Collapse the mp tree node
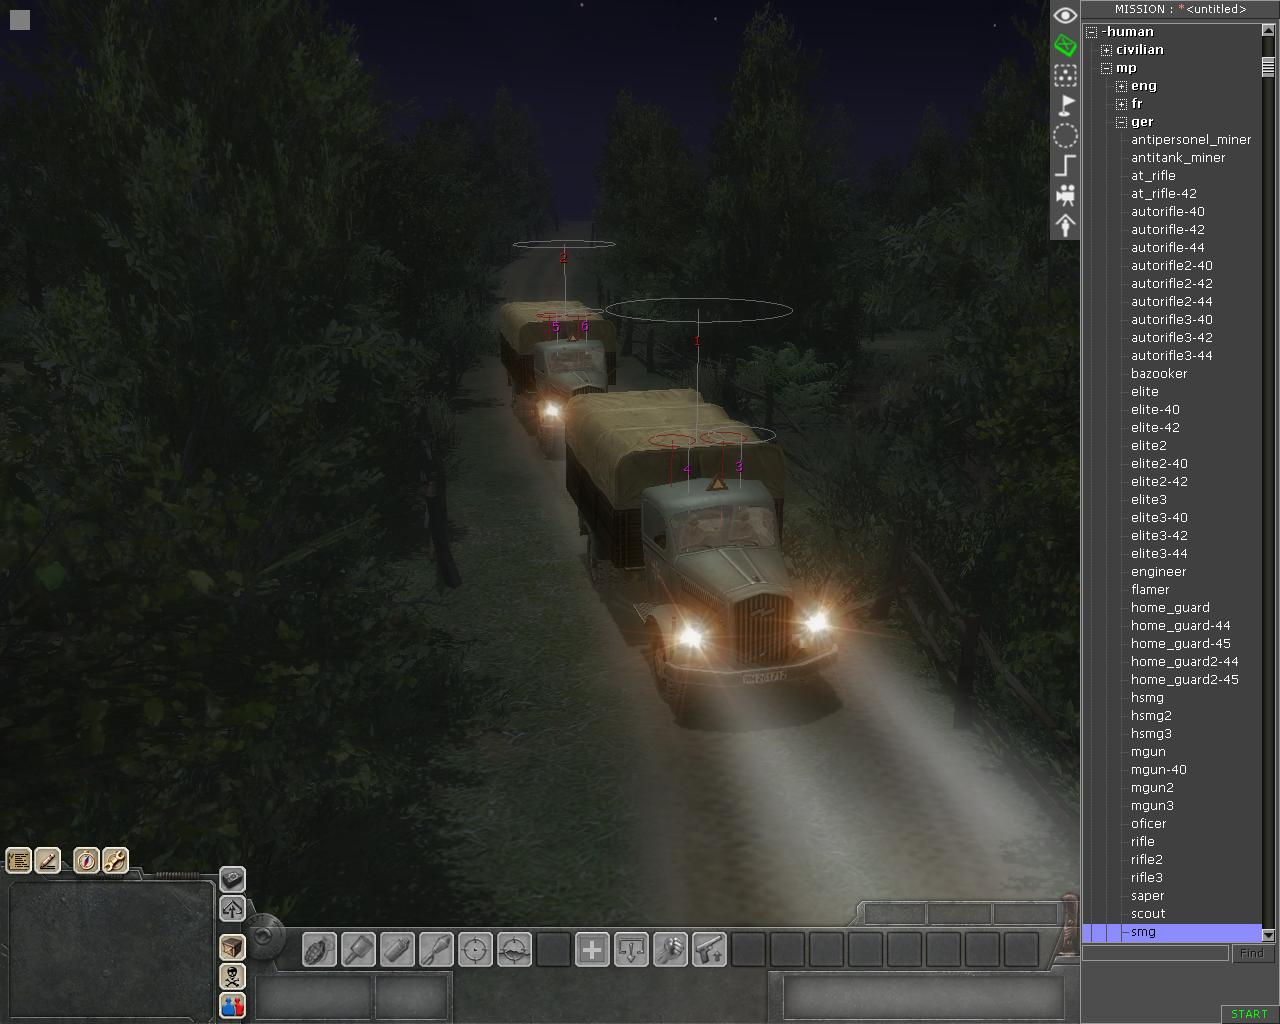This screenshot has width=1280, height=1024. pyautogui.click(x=1107, y=68)
